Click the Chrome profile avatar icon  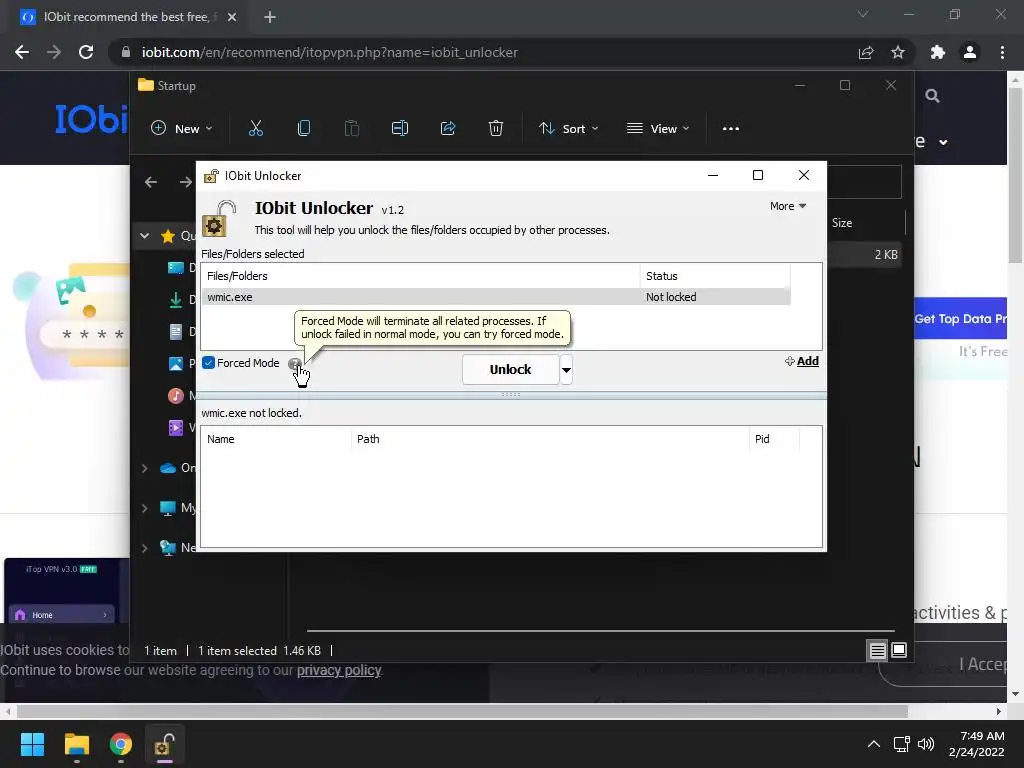click(970, 52)
